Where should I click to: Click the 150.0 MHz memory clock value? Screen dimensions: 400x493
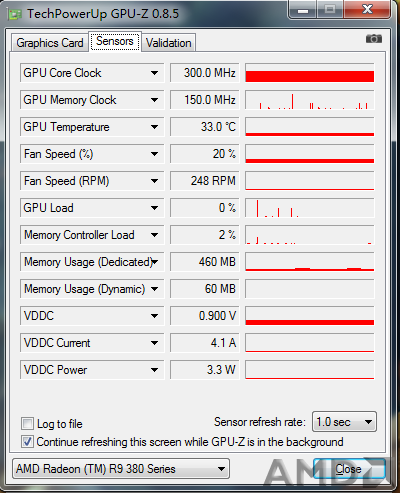tap(205, 100)
